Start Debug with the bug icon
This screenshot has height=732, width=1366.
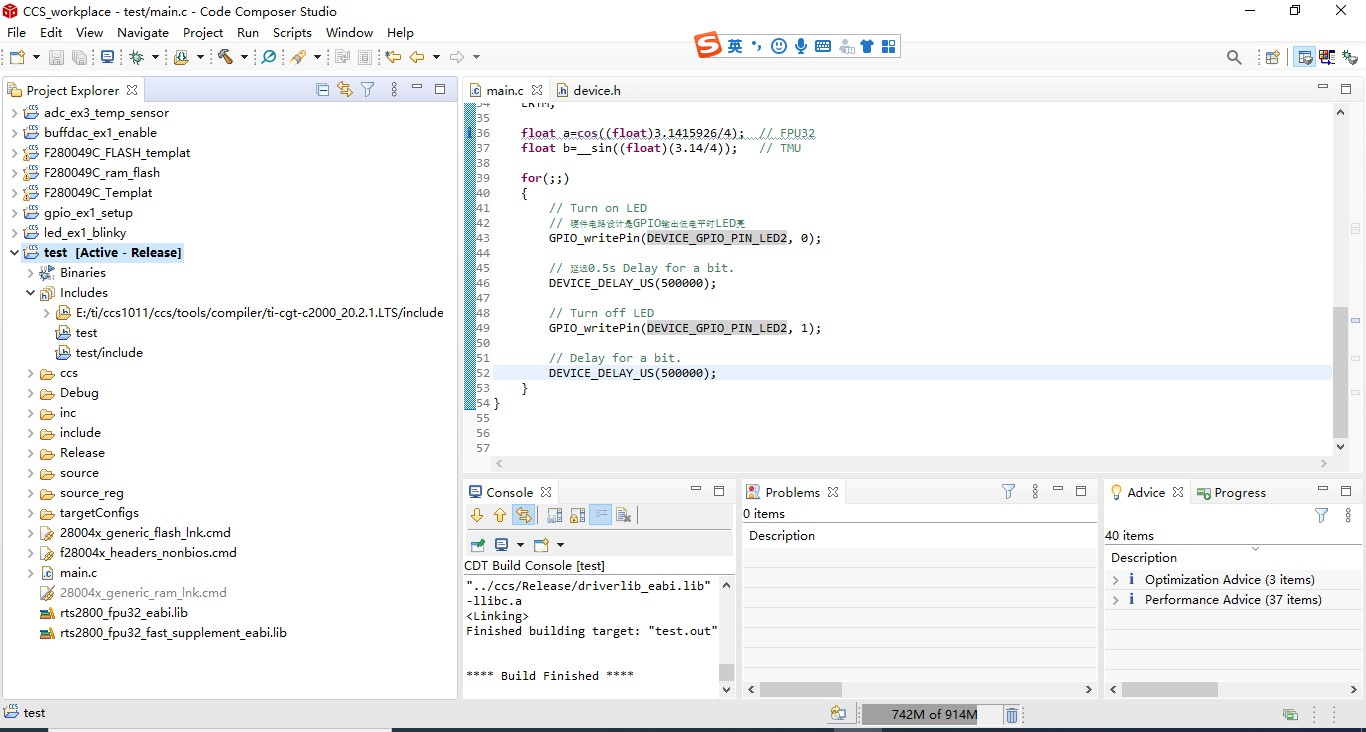coord(136,57)
